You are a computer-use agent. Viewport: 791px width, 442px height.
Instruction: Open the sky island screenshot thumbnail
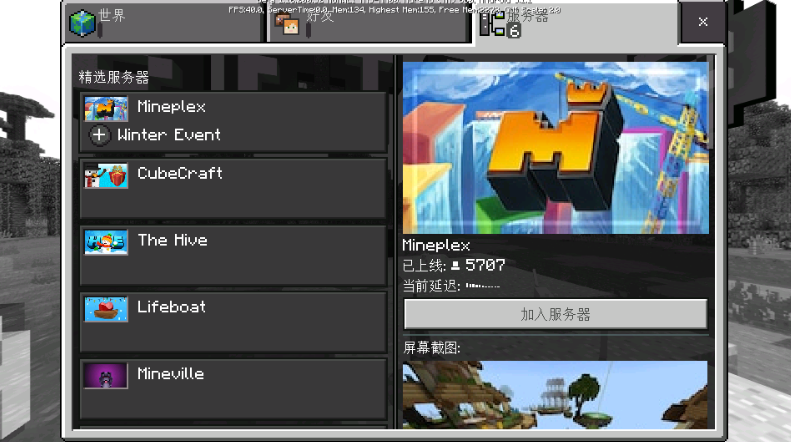click(555, 394)
